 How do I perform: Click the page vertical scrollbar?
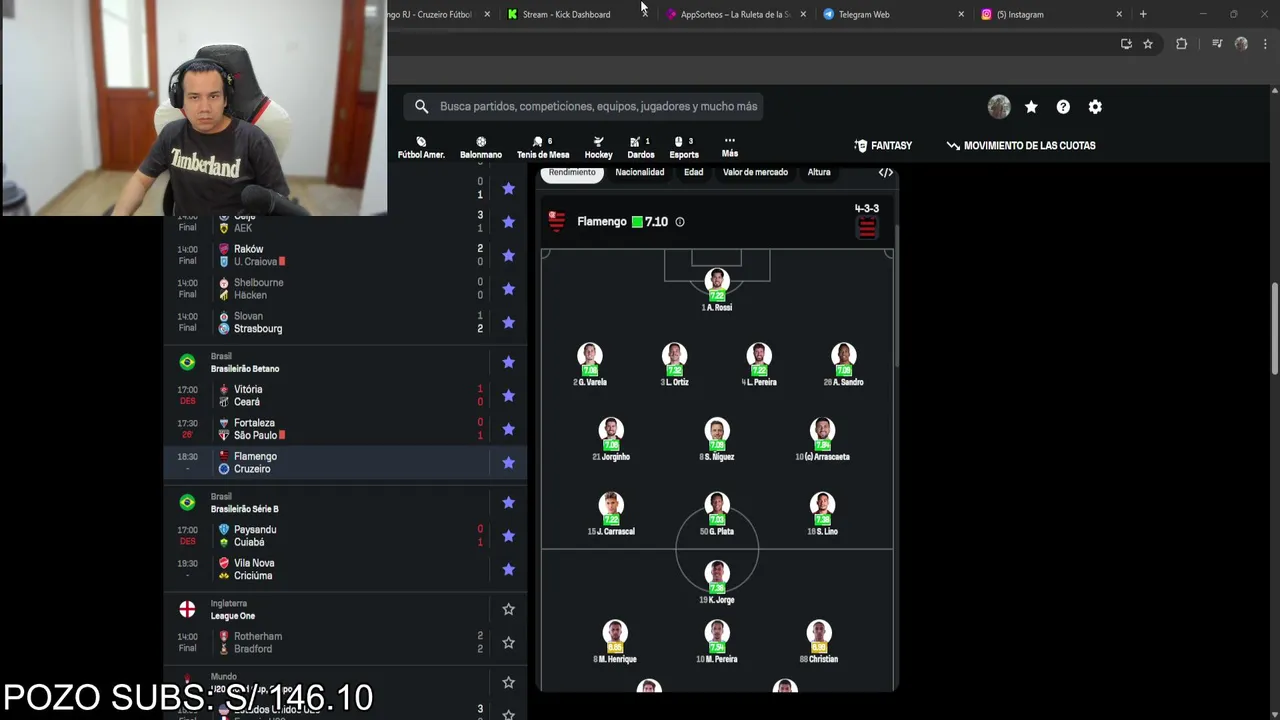point(1275,330)
